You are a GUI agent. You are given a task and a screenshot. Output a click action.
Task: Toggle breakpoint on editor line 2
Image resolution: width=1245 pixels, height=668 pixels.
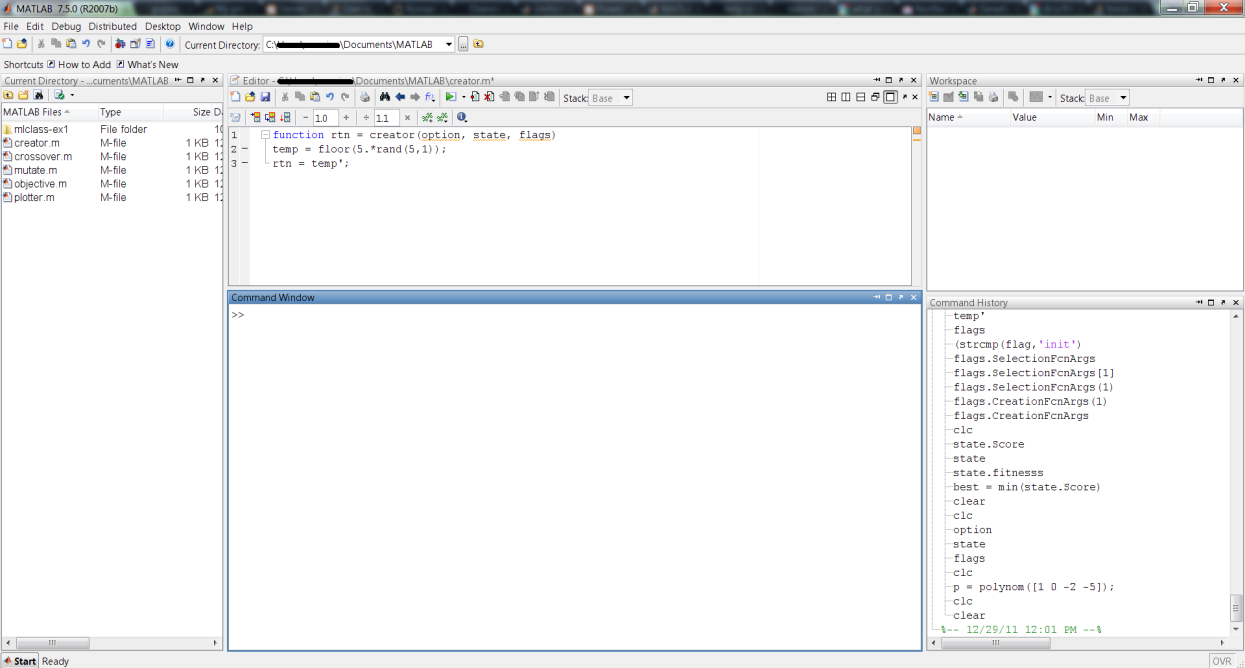(245, 149)
